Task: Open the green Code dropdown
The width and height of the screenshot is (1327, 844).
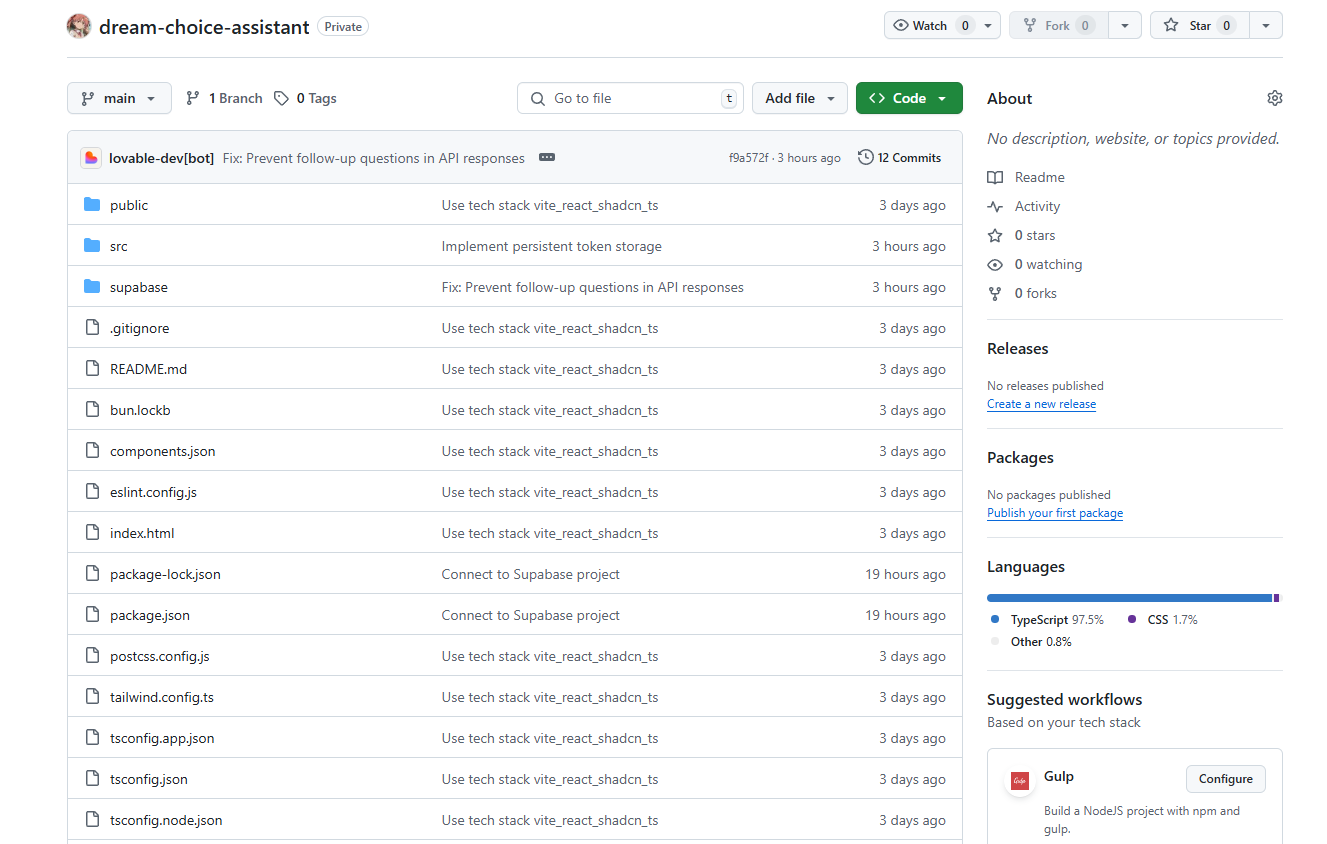Action: tap(909, 98)
